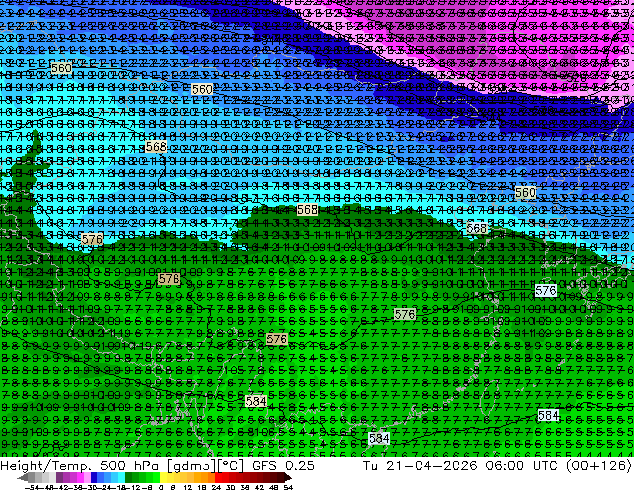
Task: Click the gray left arrow end of color scale
Action: point(23,477)
